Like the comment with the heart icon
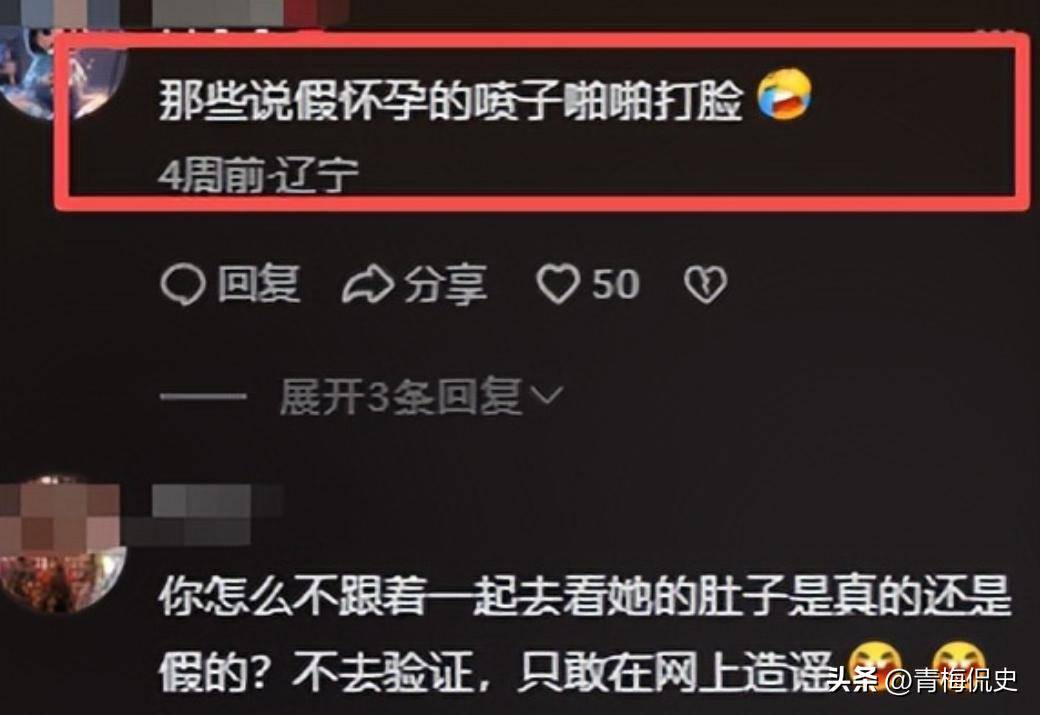The image size is (1040, 715). tap(558, 285)
